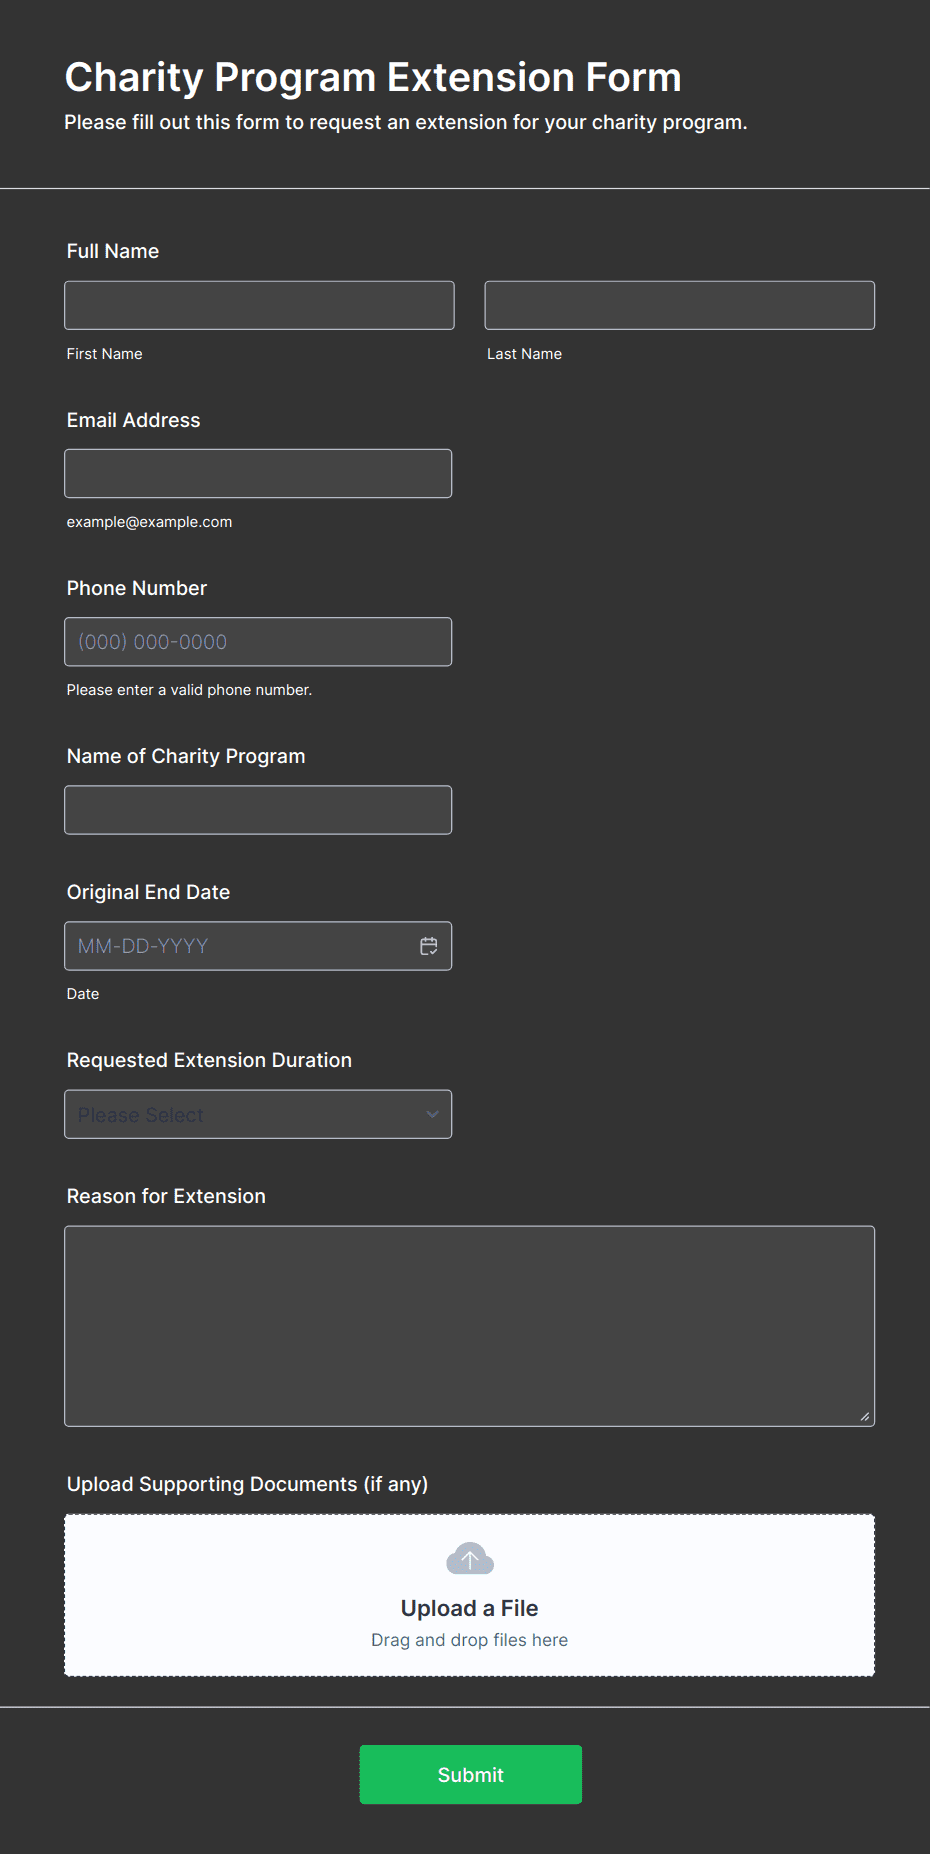Select the Email Address text box
The height and width of the screenshot is (1854, 930).
click(258, 473)
